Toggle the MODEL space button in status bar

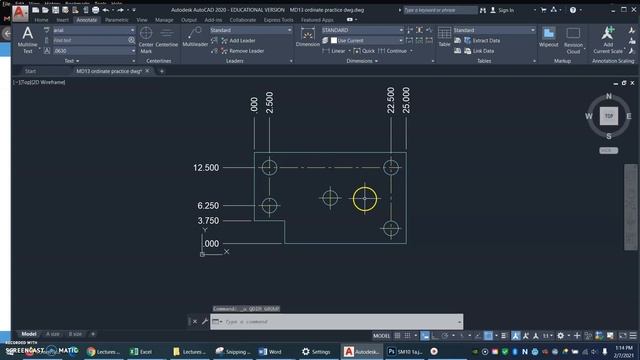click(382, 336)
